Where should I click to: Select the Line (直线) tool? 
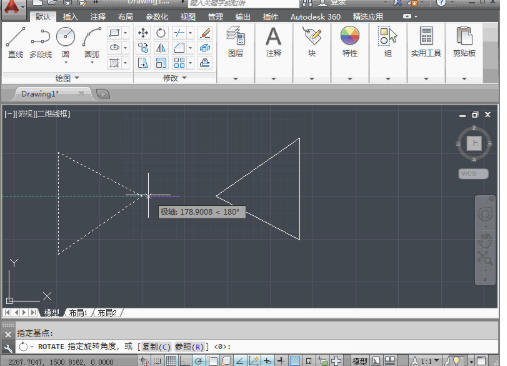[15, 42]
